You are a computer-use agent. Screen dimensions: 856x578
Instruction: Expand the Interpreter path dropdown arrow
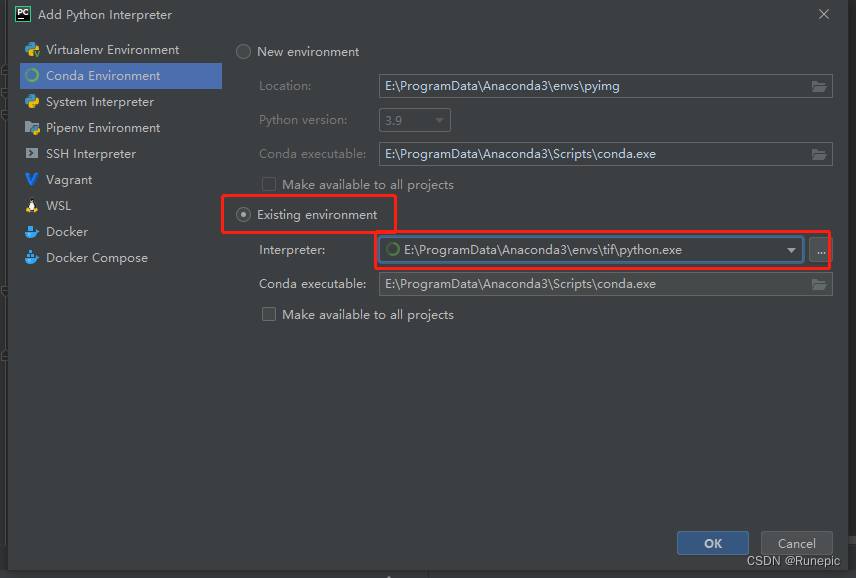[791, 251]
